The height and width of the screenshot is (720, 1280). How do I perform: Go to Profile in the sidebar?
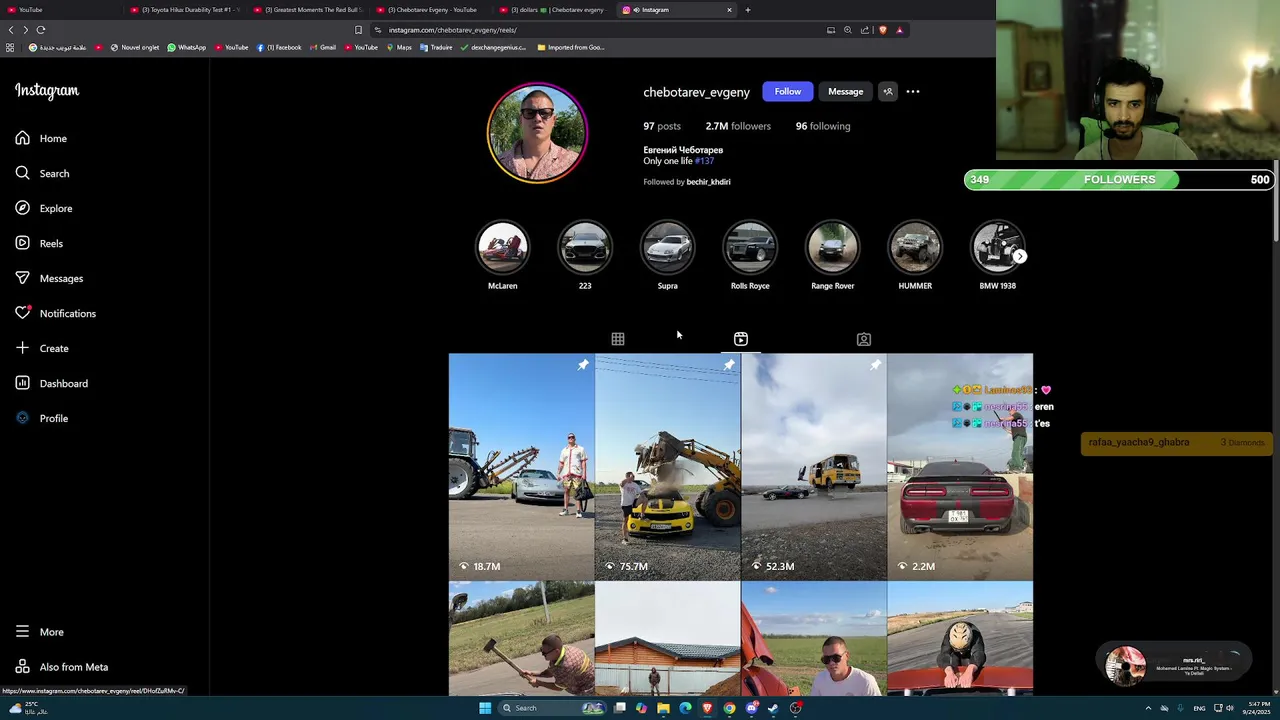[x=41, y=418]
